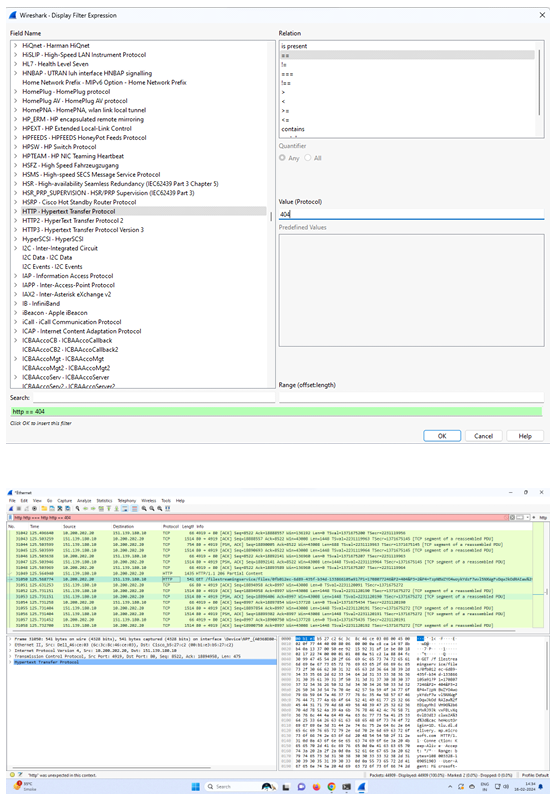This screenshot has height=802, width=552.
Task: Focus the Value (Protocol) input field
Action: click(411, 214)
